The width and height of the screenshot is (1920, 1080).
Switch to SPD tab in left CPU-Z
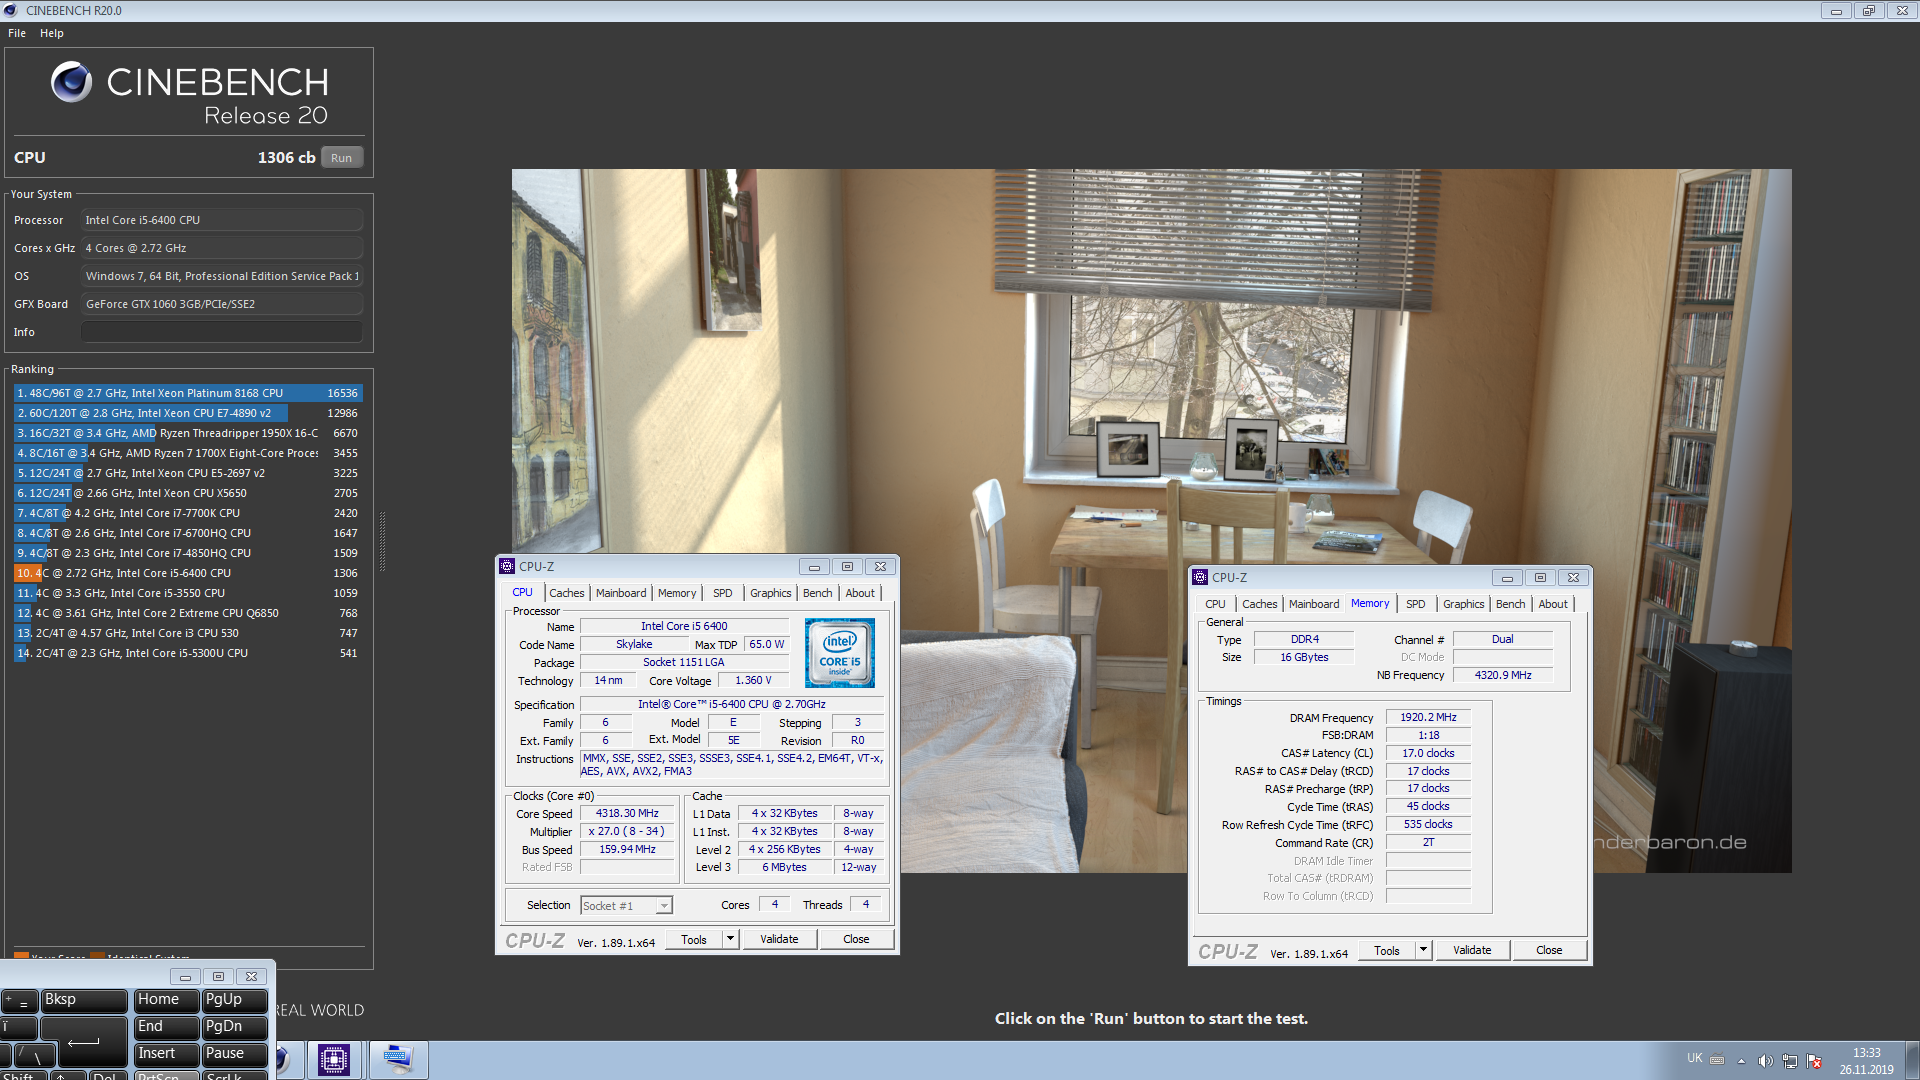pos(722,593)
